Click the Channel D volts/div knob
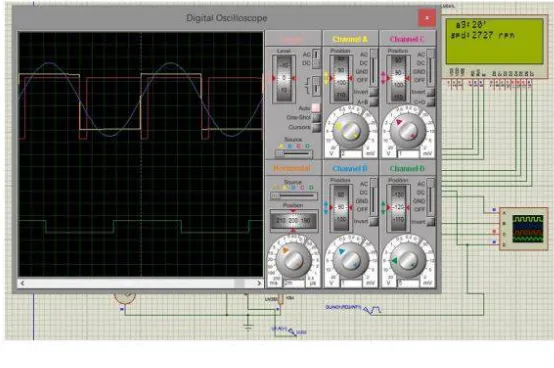Viewport: 554px width, 368px height. 408,260
